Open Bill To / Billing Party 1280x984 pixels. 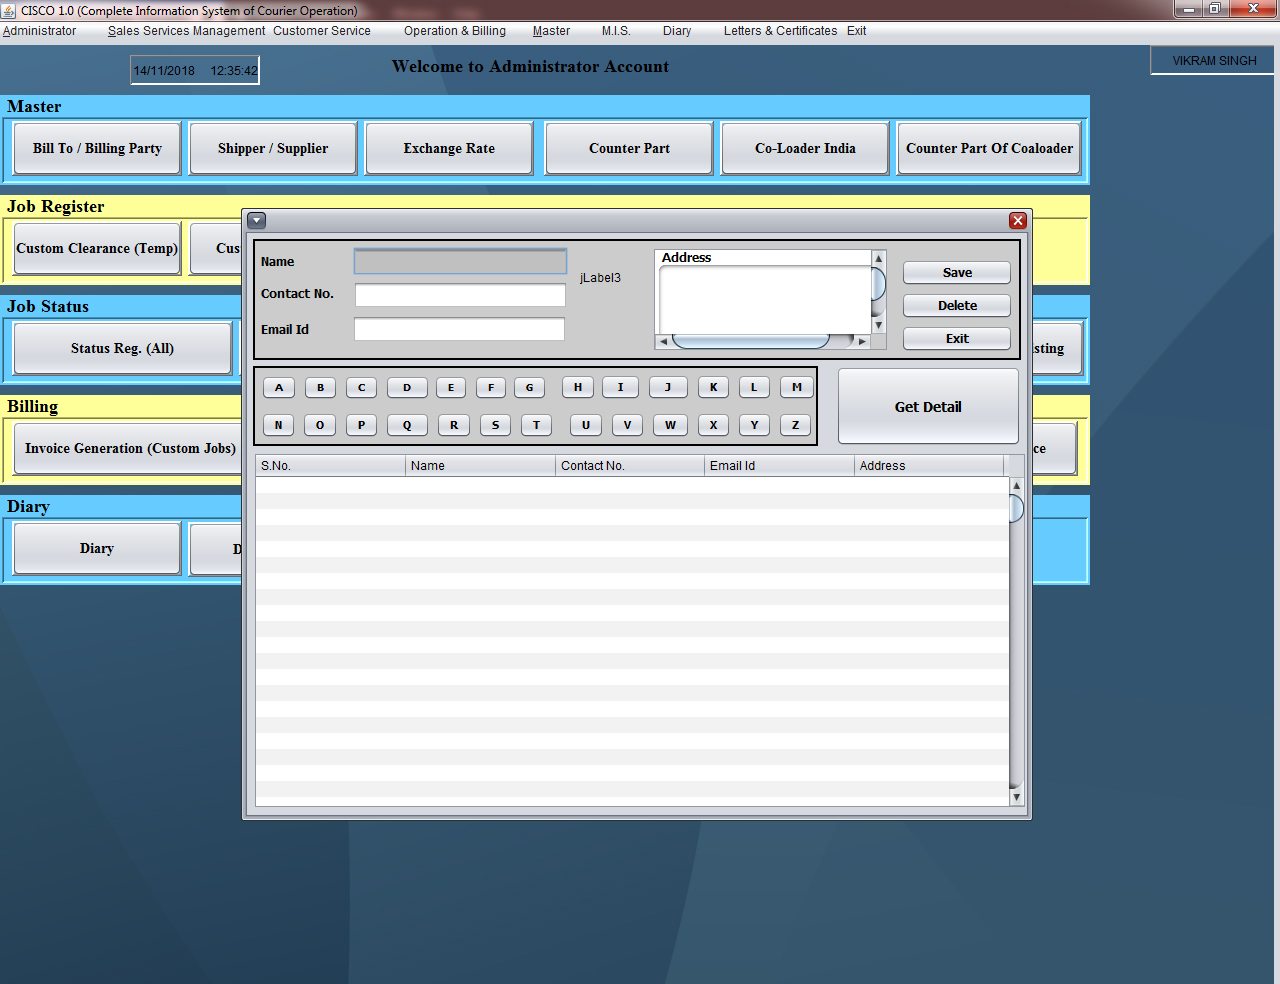coord(97,148)
